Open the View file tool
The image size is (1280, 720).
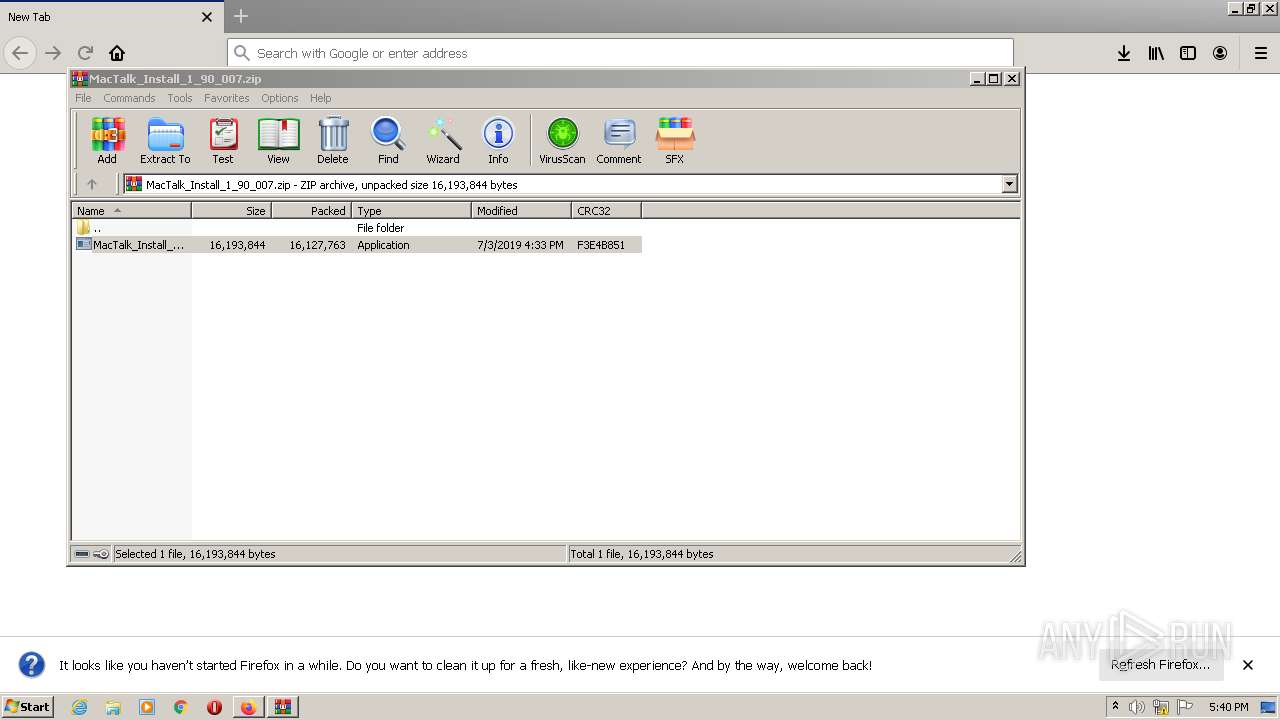[278, 140]
